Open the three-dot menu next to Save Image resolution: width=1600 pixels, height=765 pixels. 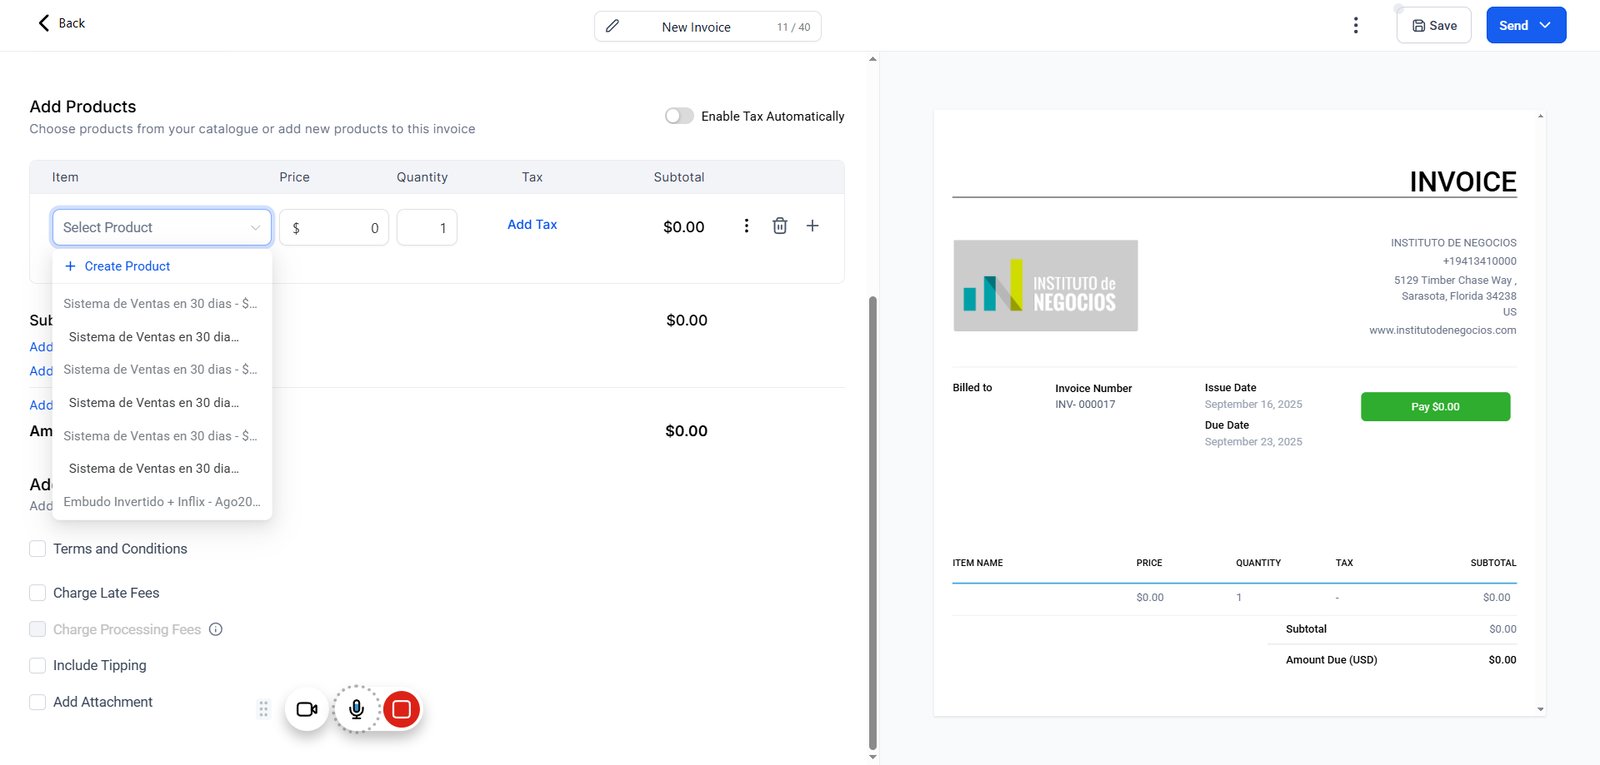[x=1355, y=26]
